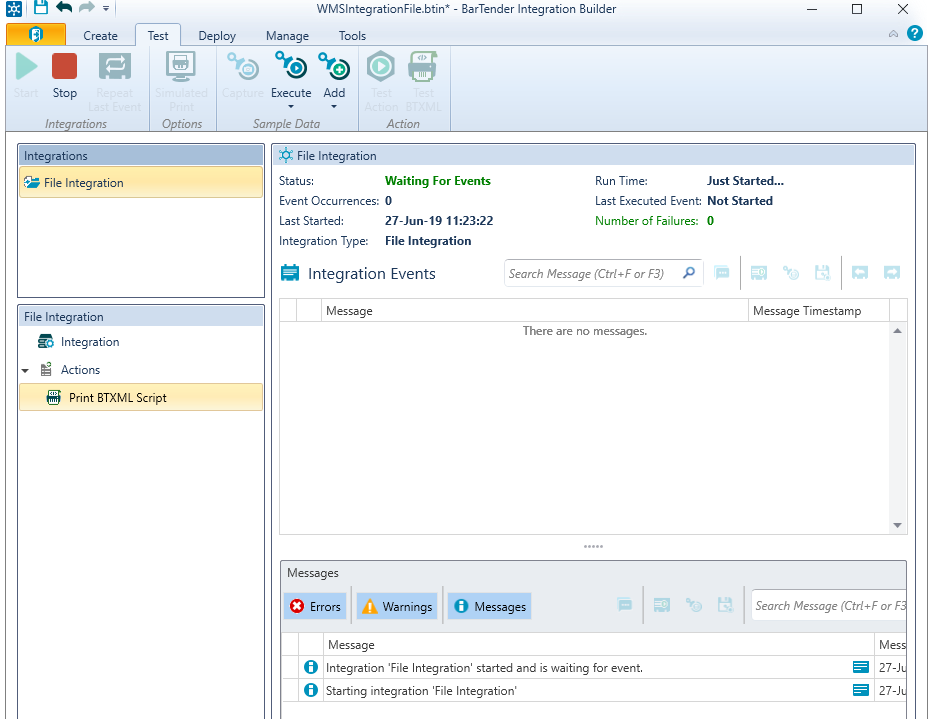Viewport: 929px width, 719px height.
Task: Click the left arrow icon in Integration Events toolbar
Action: tap(860, 273)
